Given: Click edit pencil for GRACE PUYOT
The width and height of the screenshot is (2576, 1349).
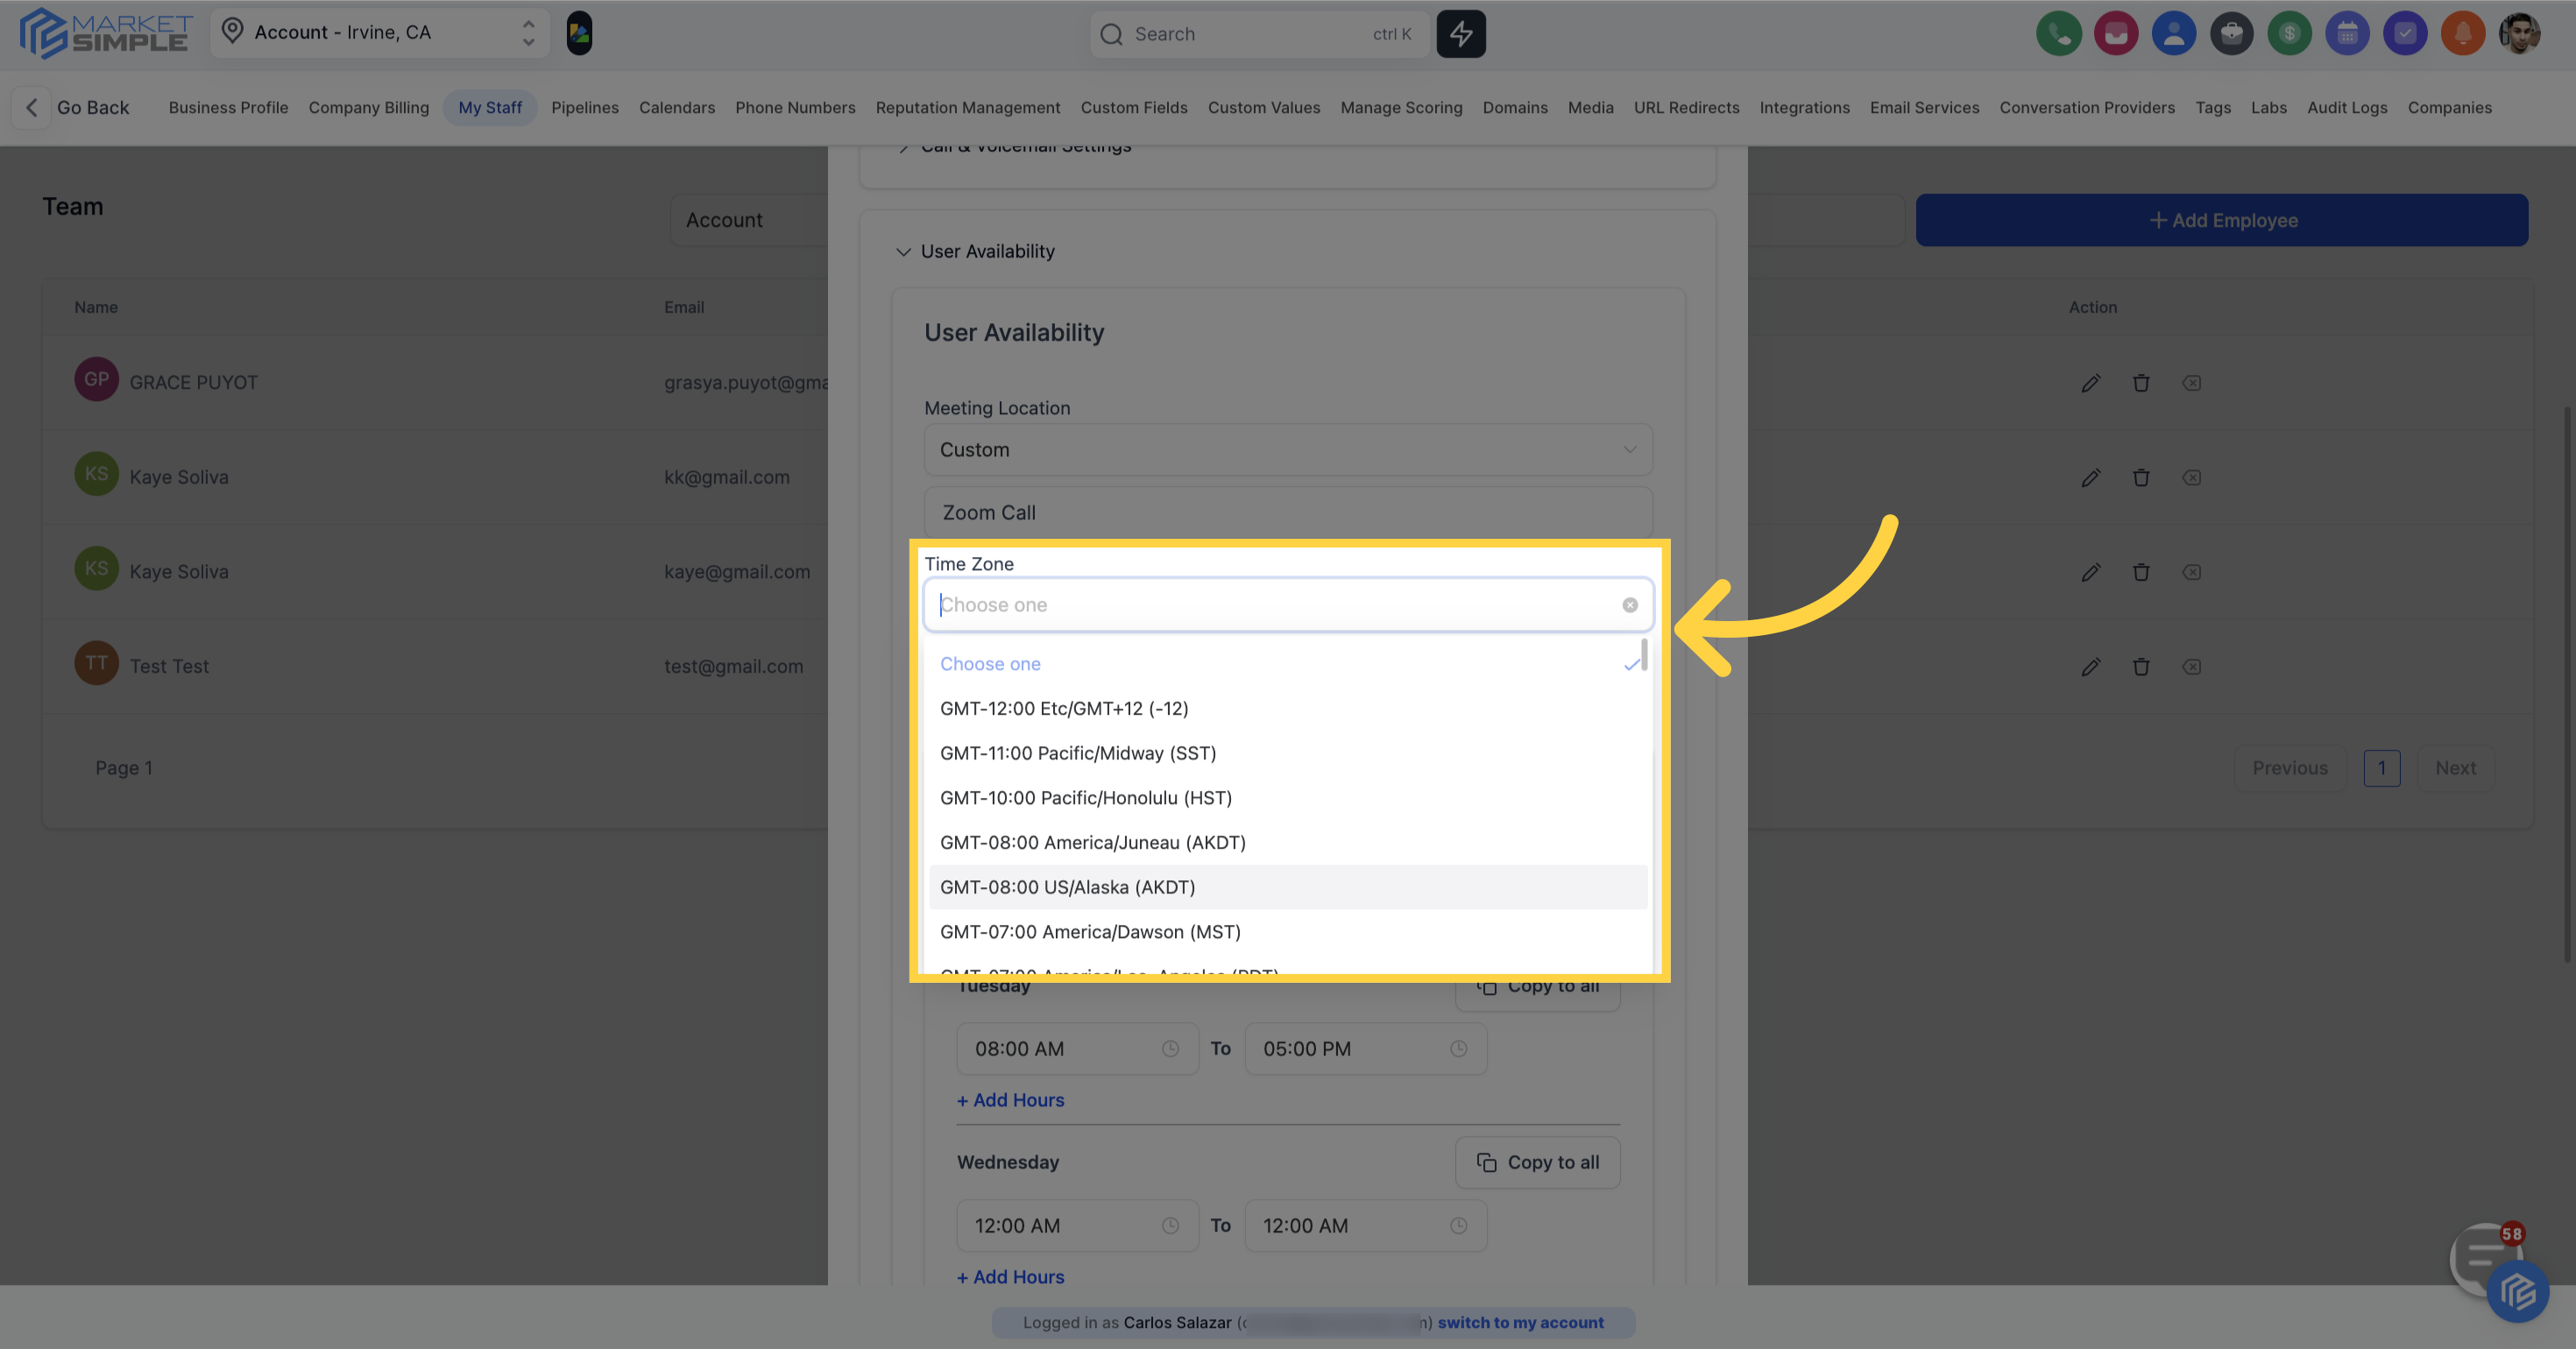Looking at the screenshot, I should pyautogui.click(x=2090, y=383).
